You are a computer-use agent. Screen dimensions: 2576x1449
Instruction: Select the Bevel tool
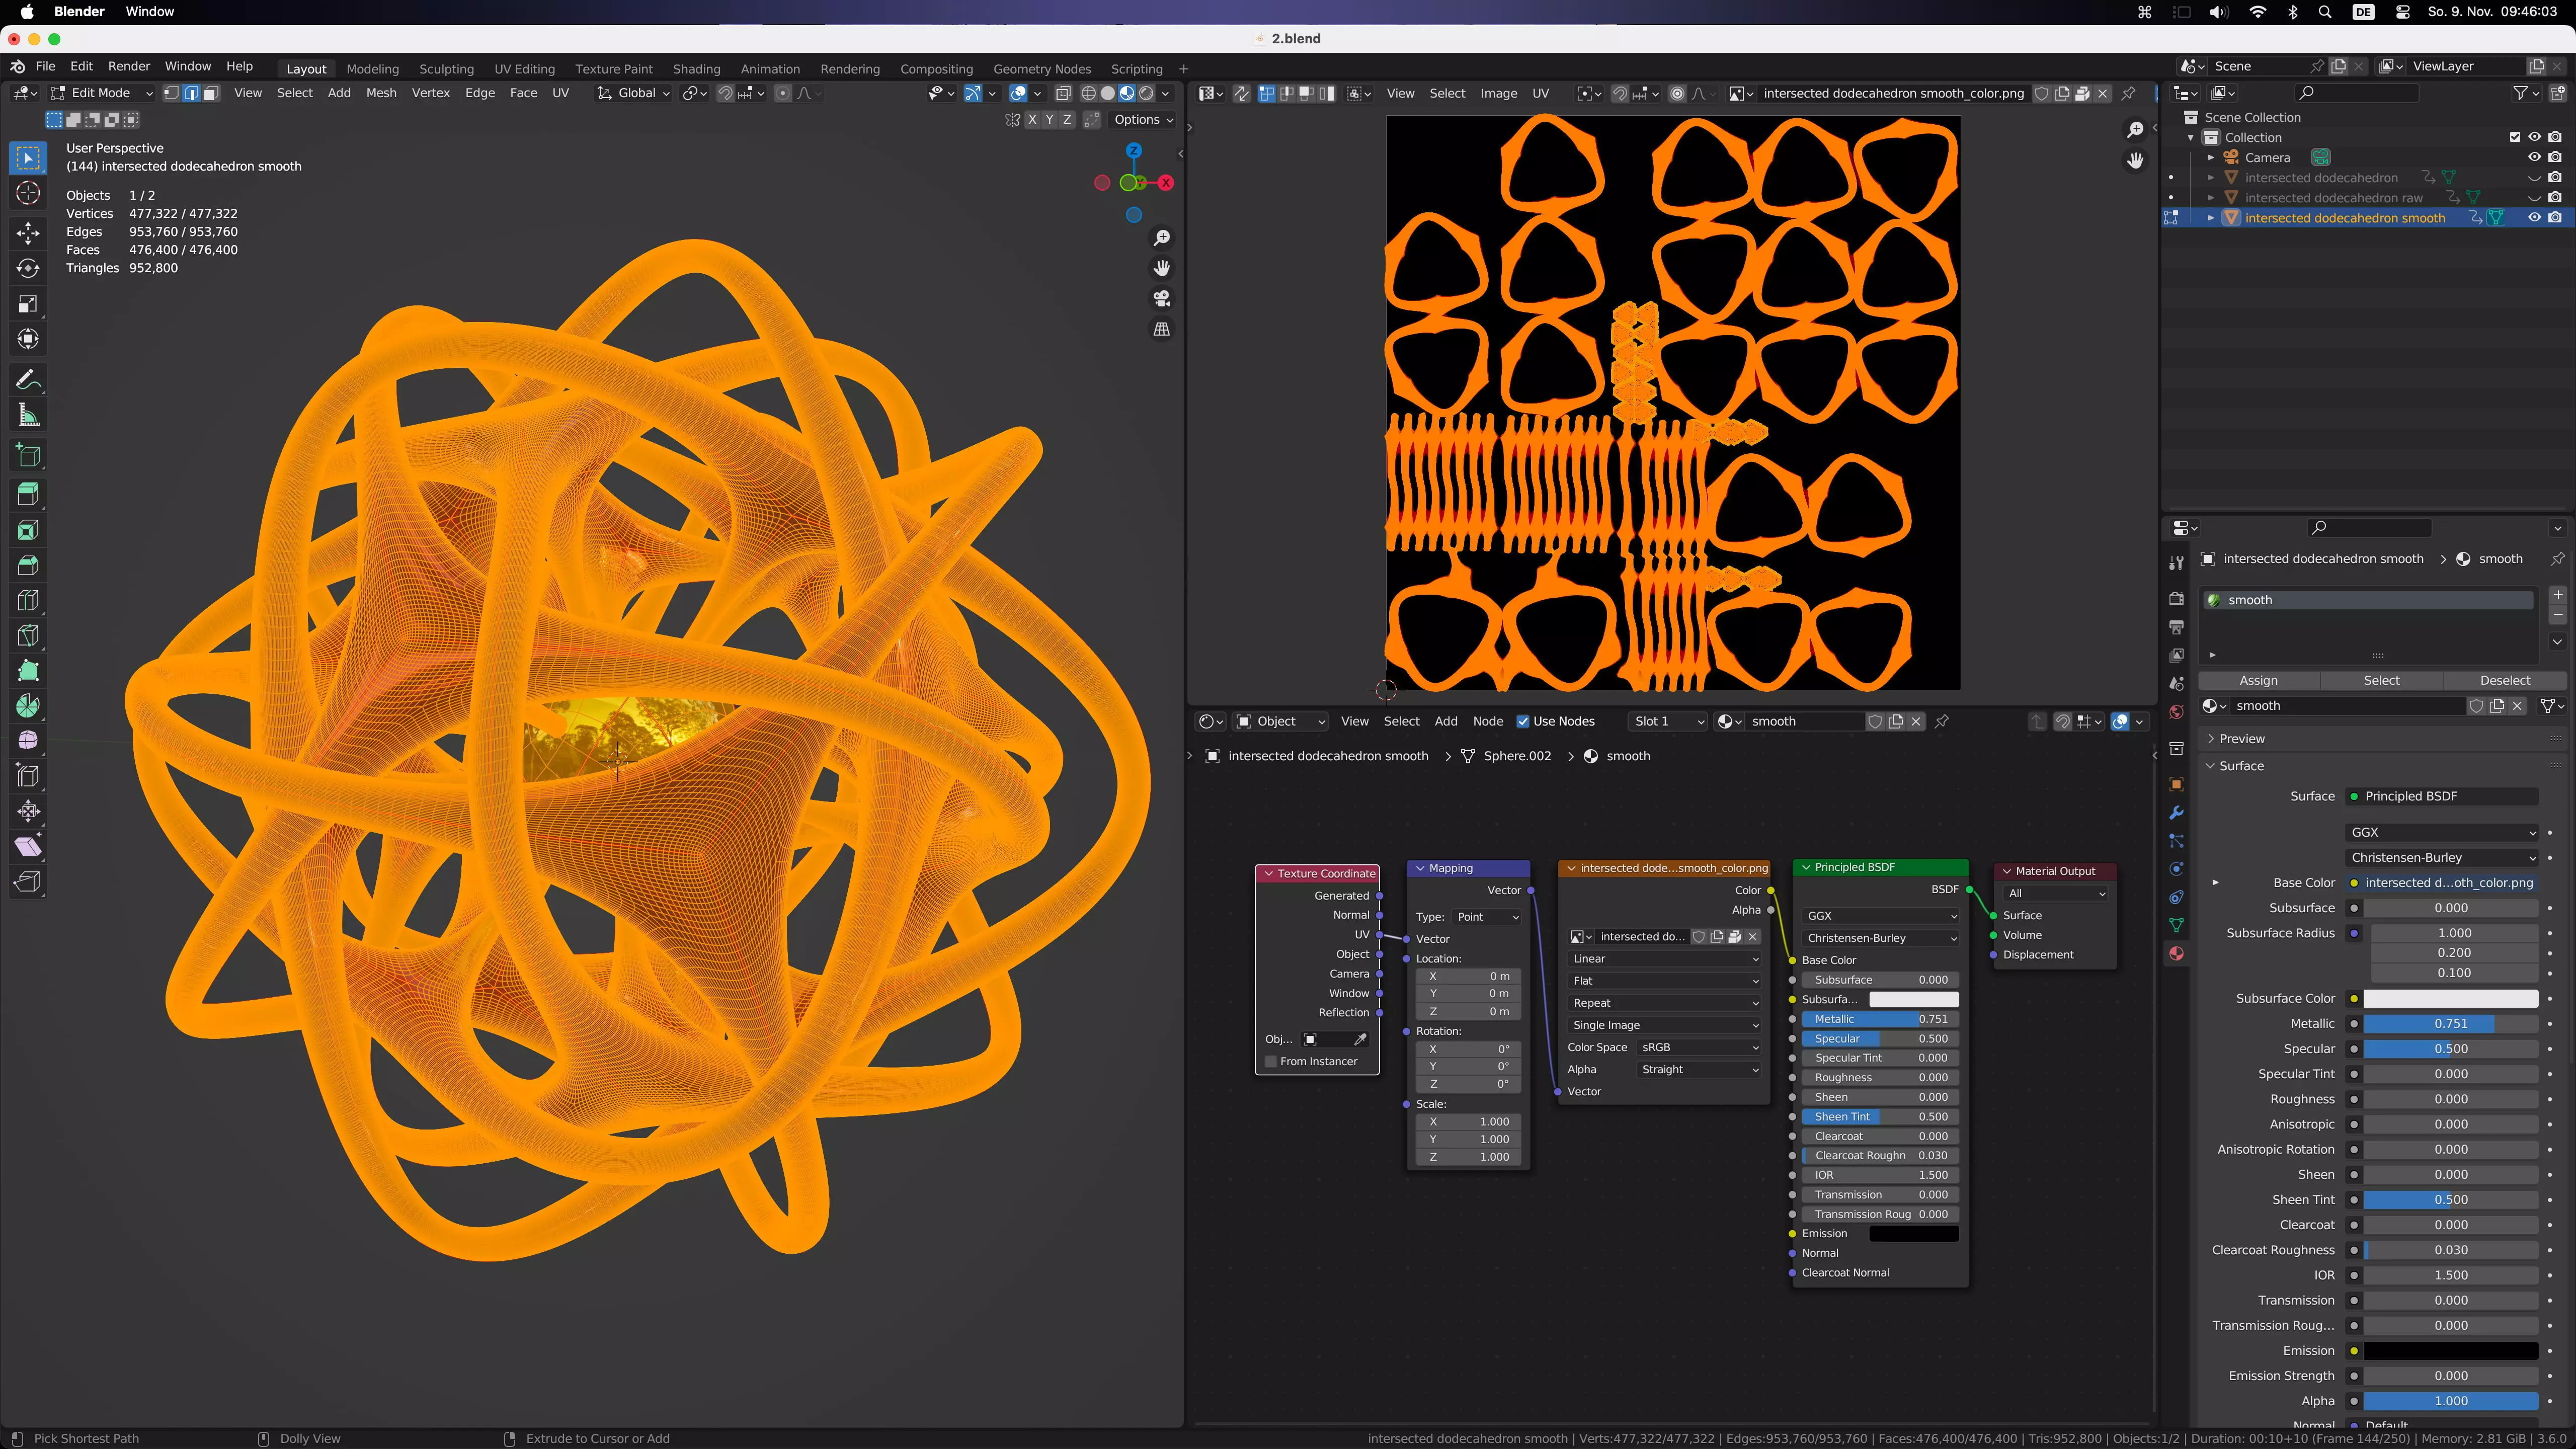(28, 565)
